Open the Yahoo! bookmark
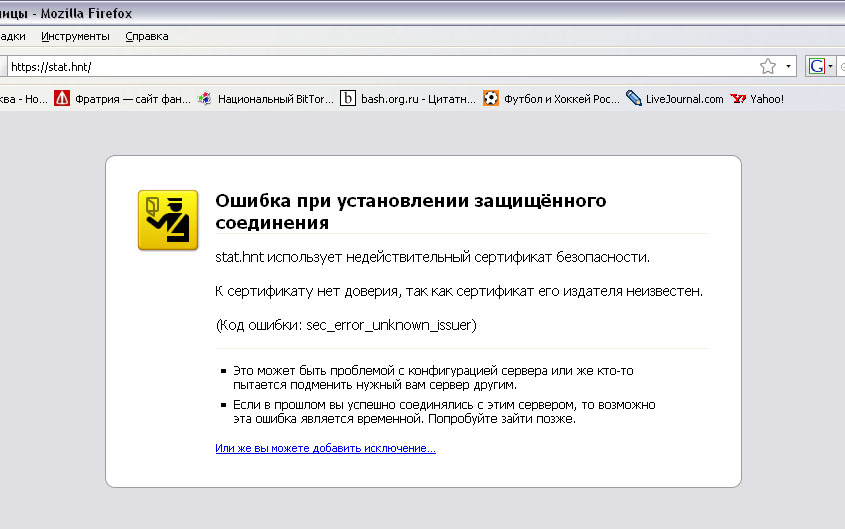The height and width of the screenshot is (529, 845). pos(766,99)
